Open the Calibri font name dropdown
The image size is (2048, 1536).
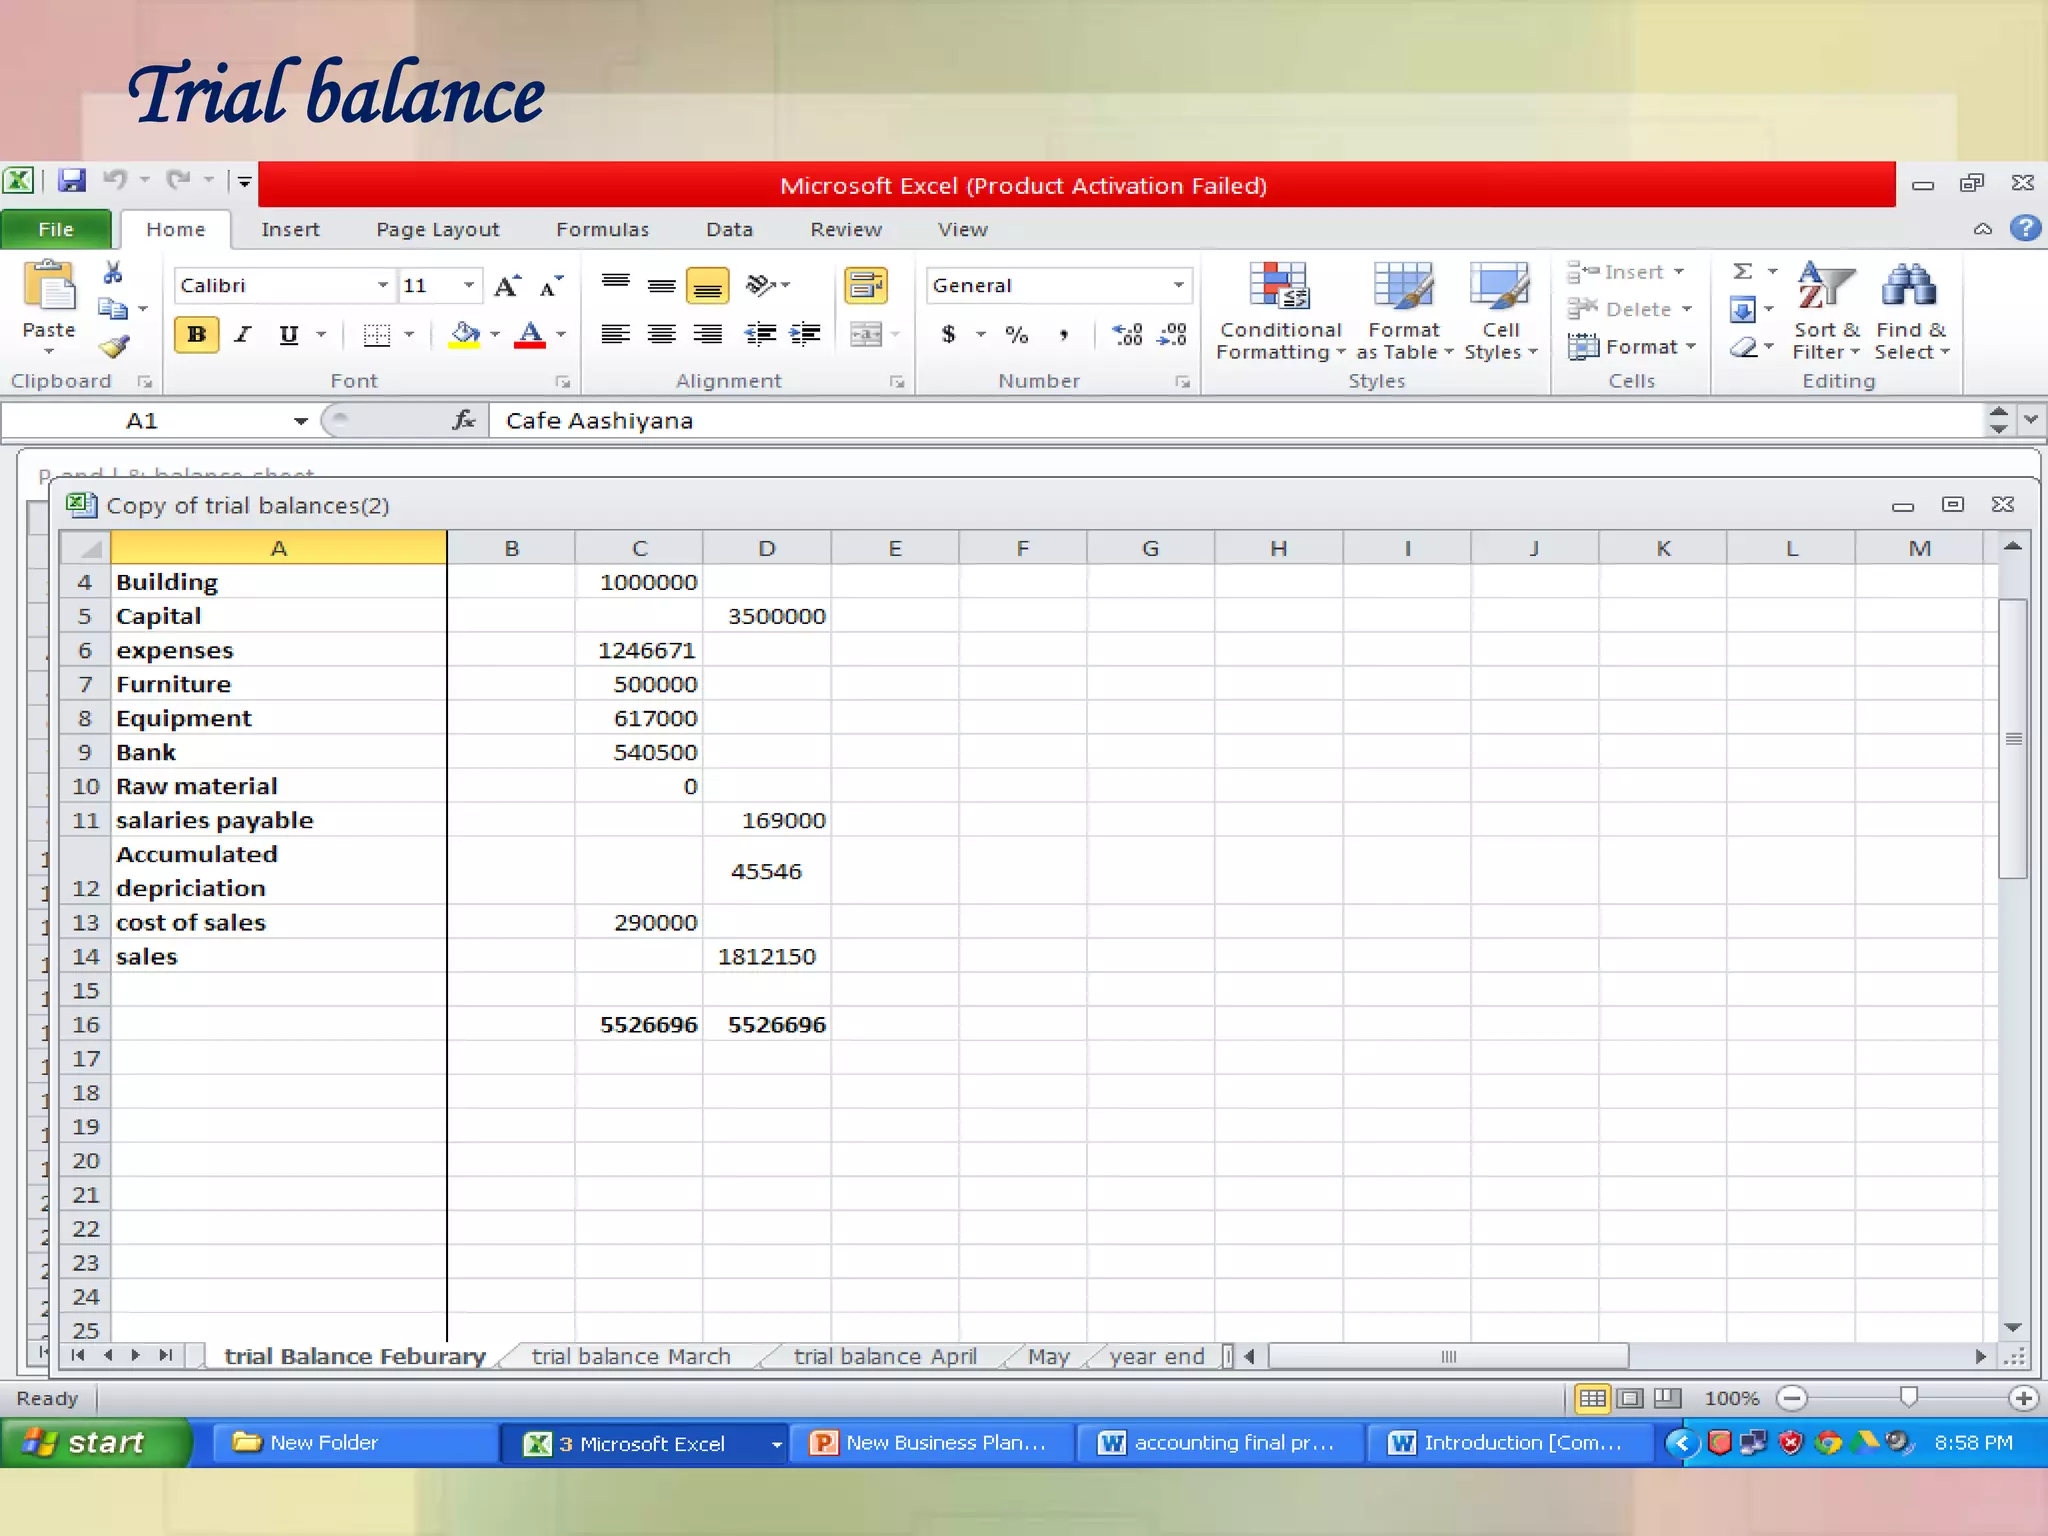pyautogui.click(x=382, y=286)
